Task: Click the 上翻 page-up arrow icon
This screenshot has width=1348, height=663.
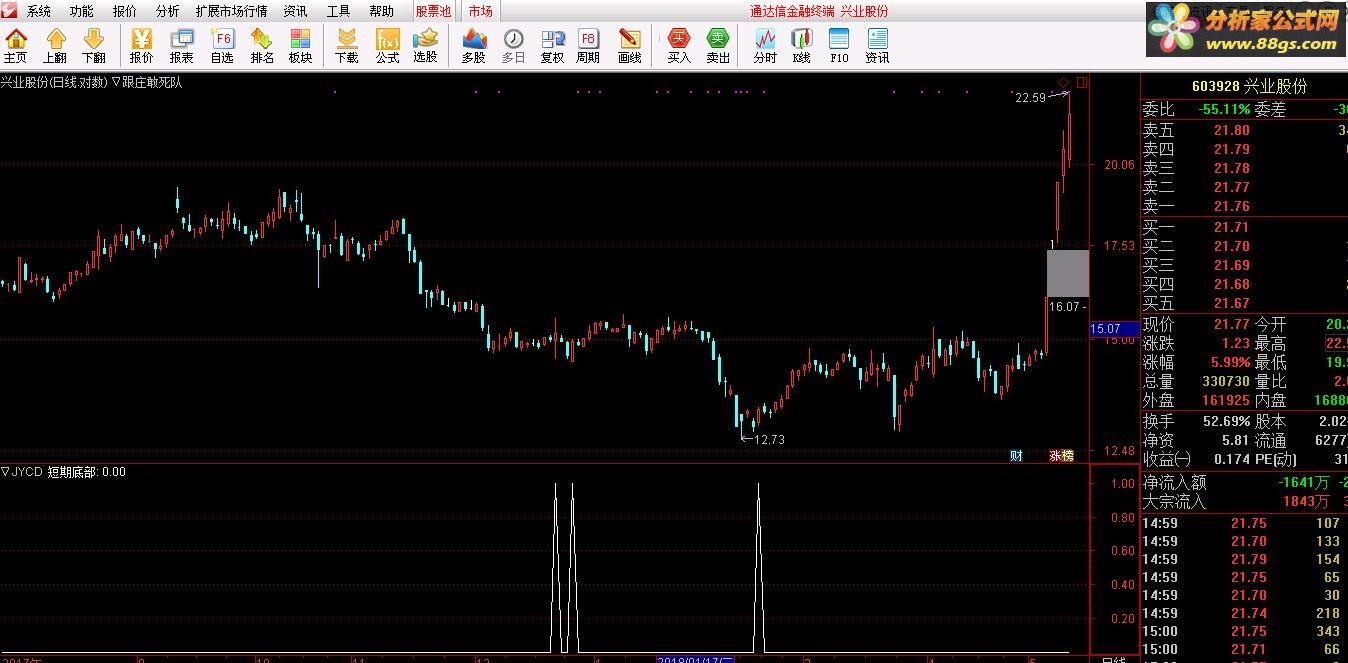Action: coord(56,46)
